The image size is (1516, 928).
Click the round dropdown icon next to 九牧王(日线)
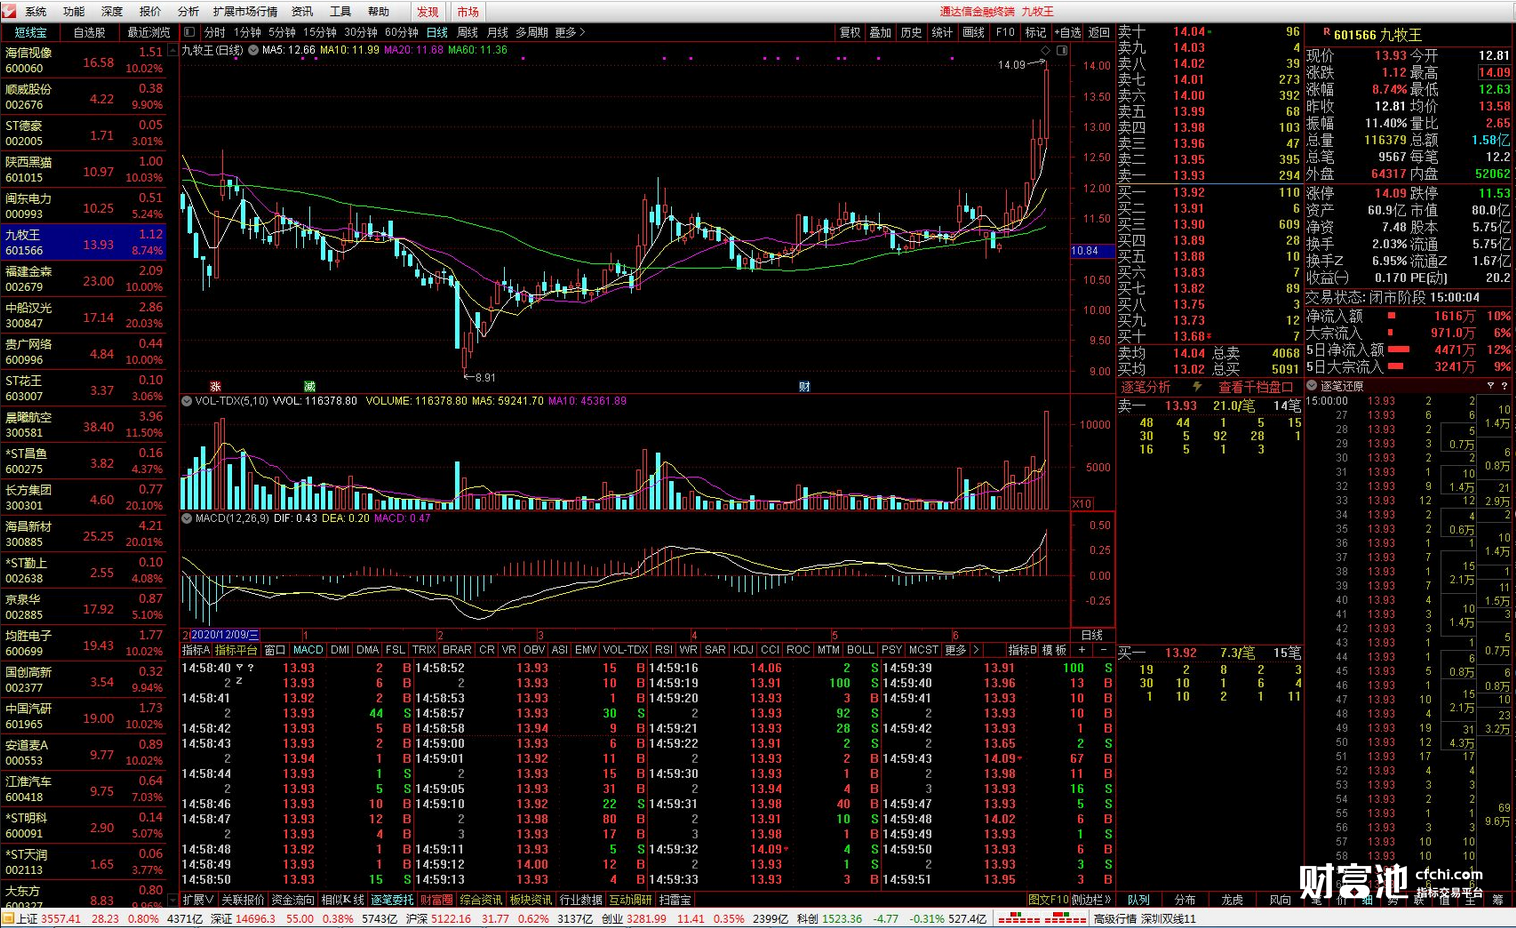coord(253,50)
